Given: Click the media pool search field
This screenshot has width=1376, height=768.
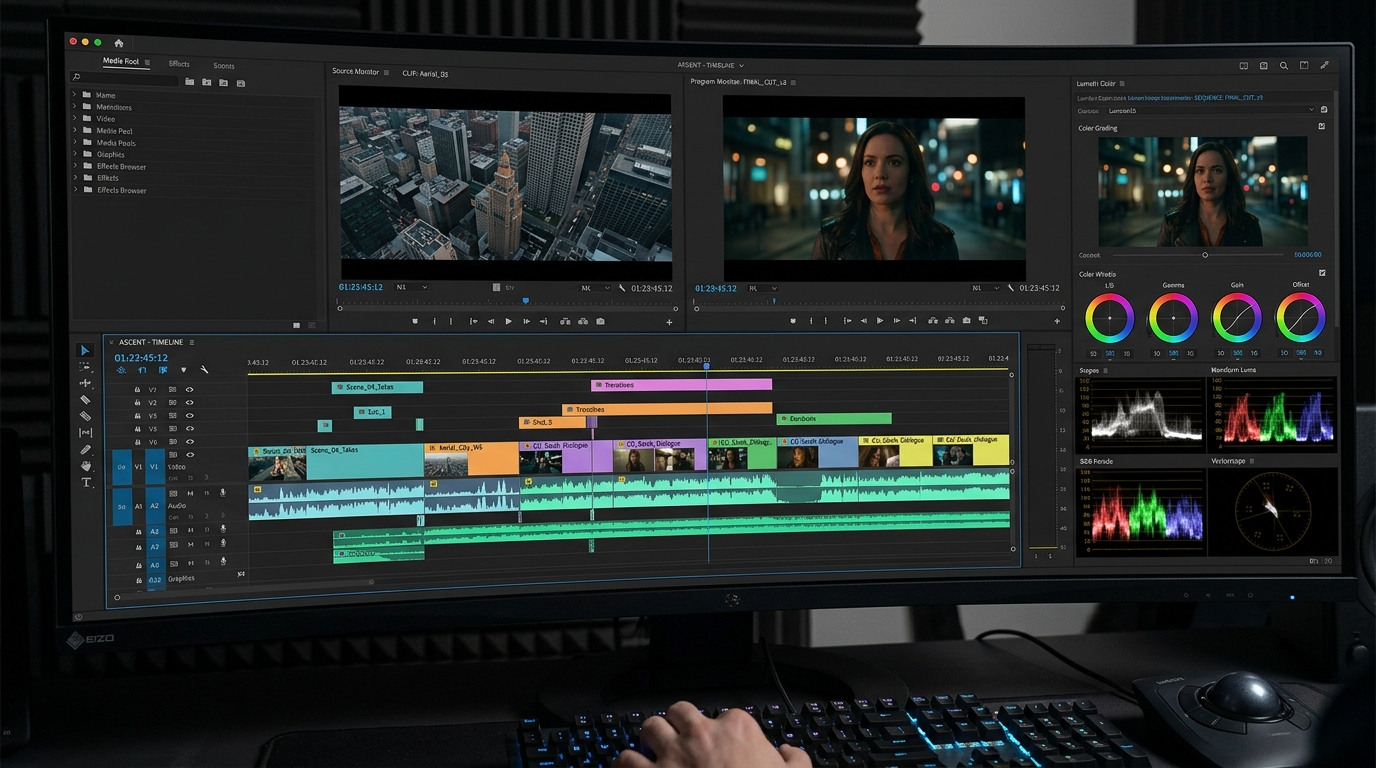Looking at the screenshot, I should (x=124, y=78).
